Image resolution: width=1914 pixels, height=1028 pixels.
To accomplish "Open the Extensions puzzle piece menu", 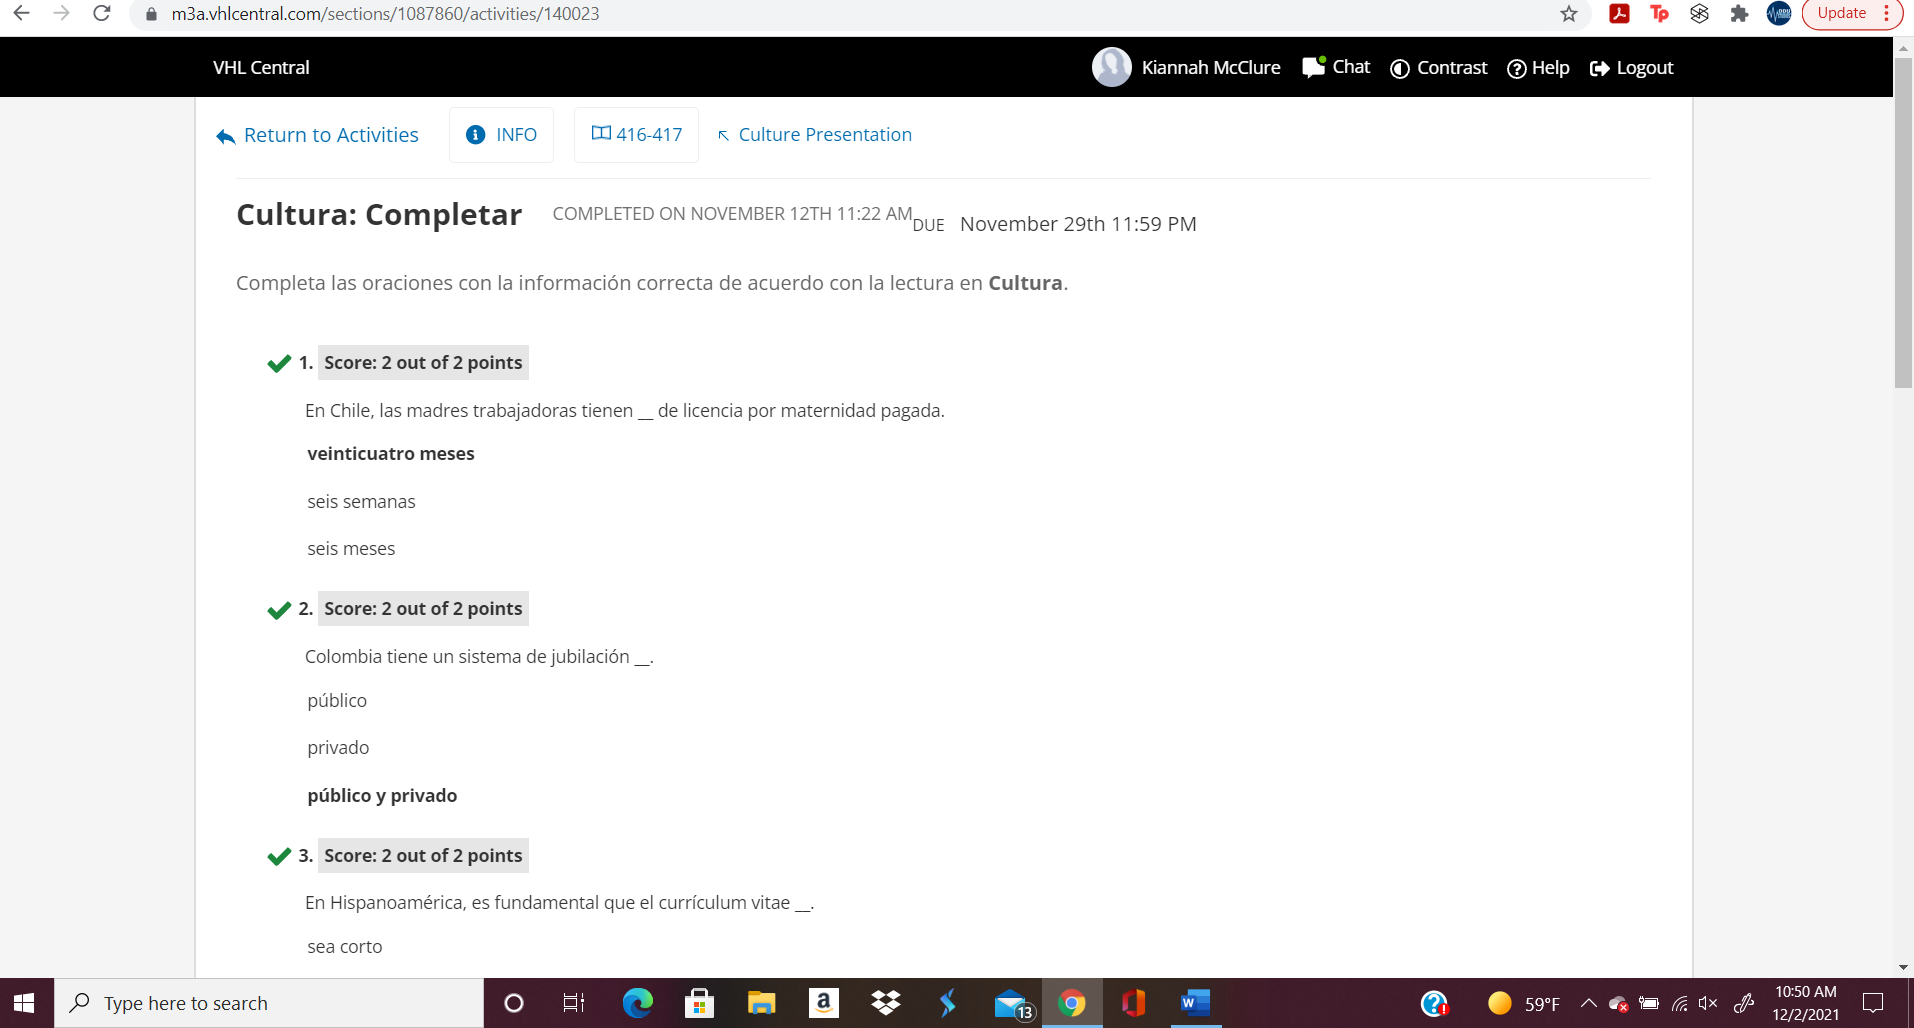I will pyautogui.click(x=1739, y=14).
